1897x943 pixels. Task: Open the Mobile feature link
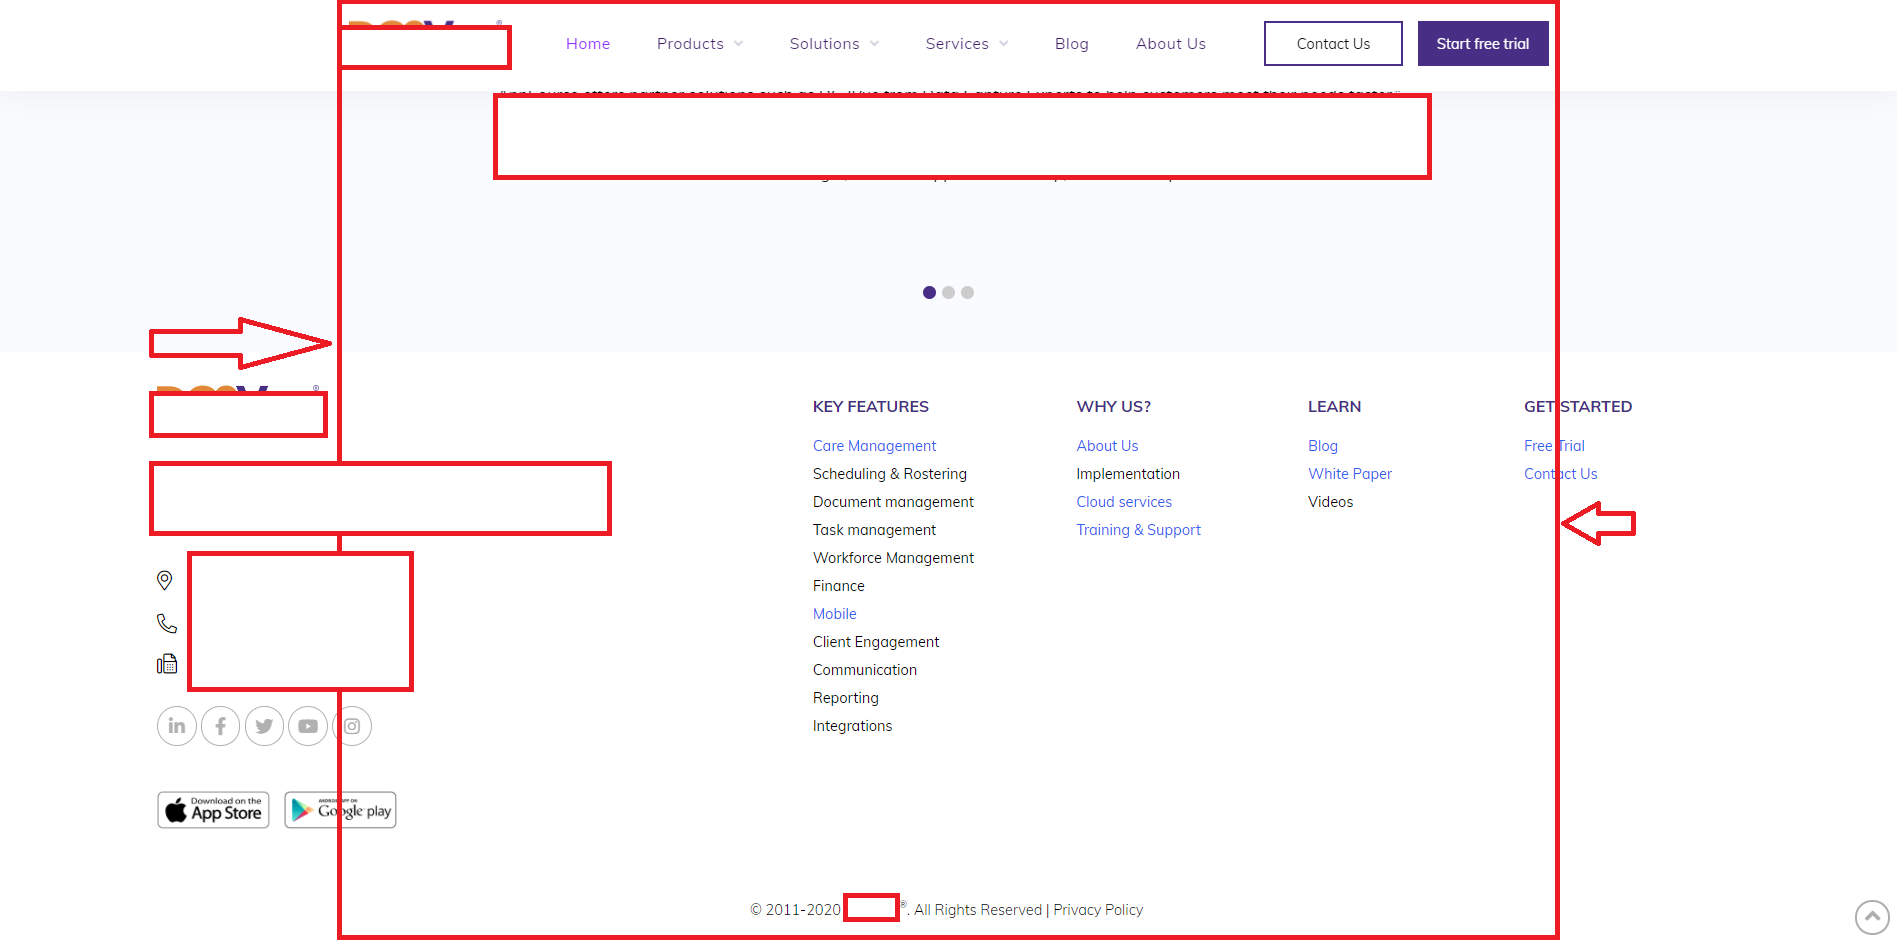(x=835, y=614)
